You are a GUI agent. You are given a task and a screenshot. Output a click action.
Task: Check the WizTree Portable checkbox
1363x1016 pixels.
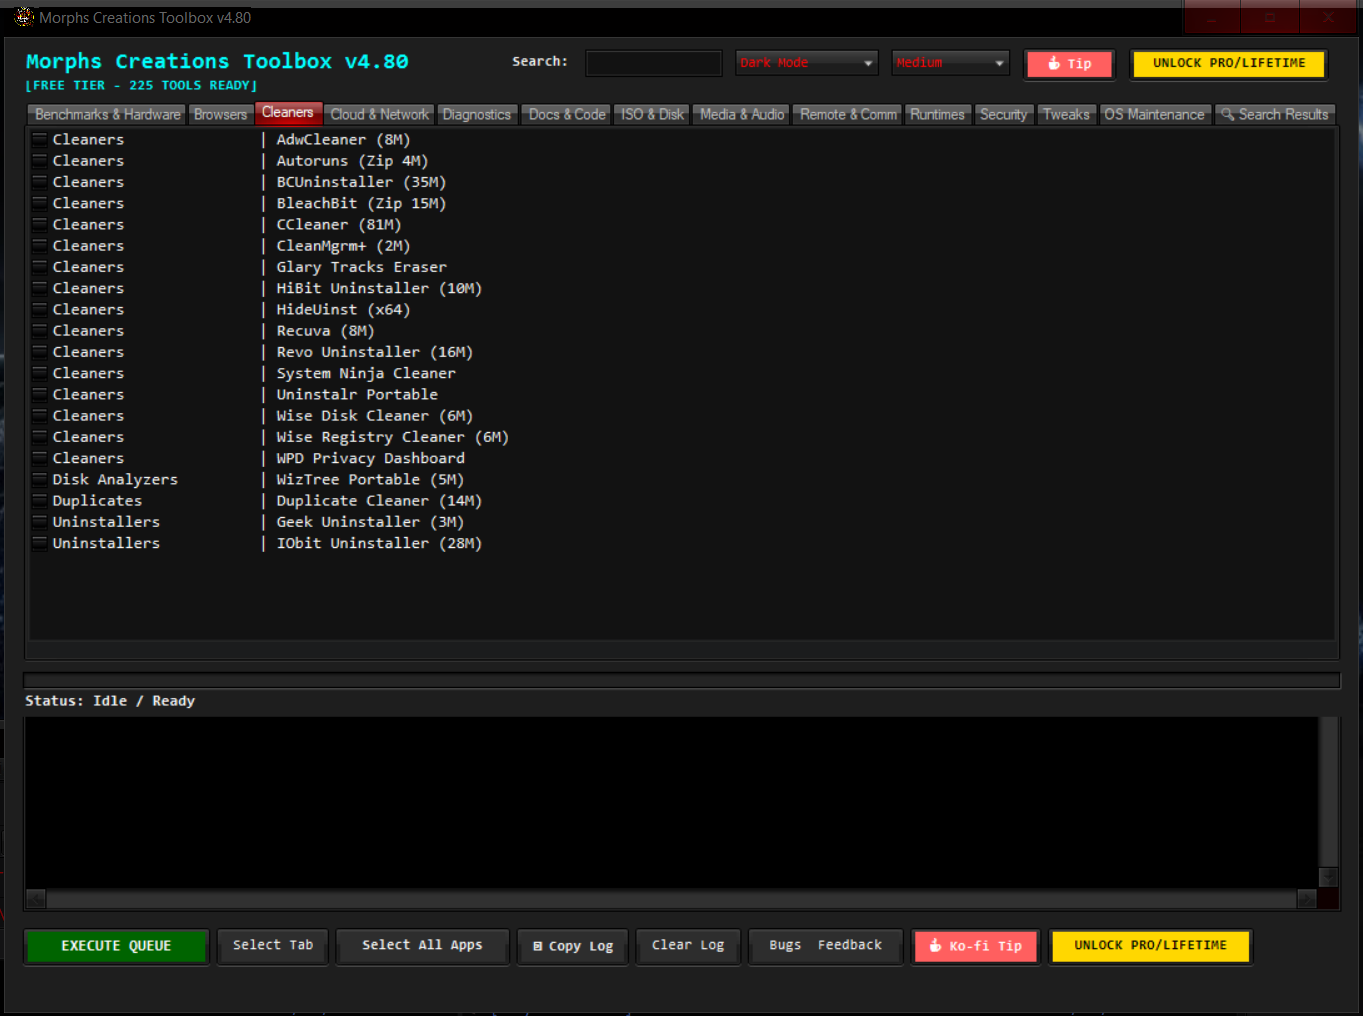click(x=40, y=479)
